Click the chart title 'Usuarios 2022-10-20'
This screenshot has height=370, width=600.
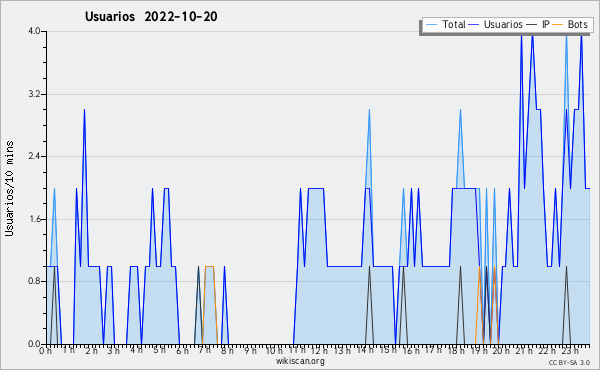click(151, 17)
